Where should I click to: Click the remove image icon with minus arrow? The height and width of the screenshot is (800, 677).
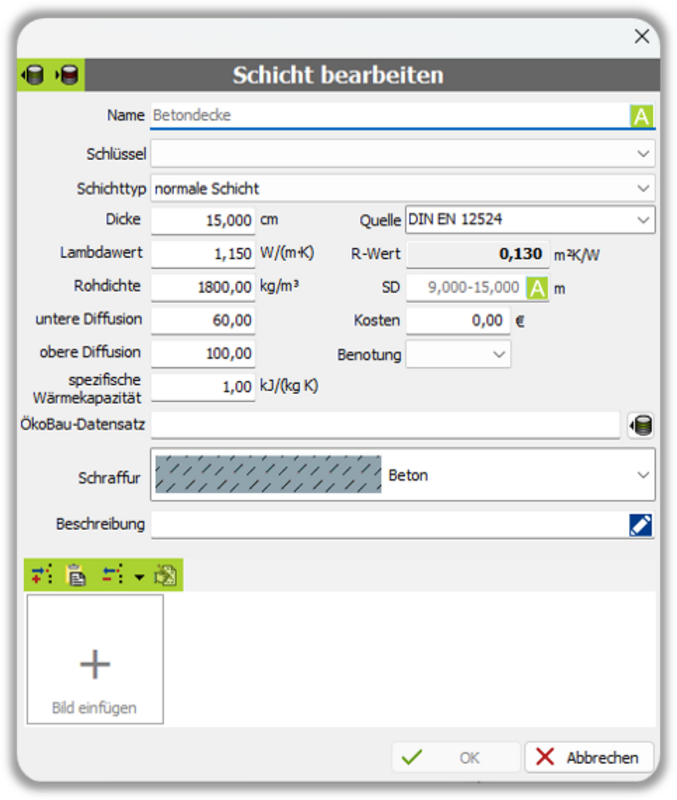112,575
